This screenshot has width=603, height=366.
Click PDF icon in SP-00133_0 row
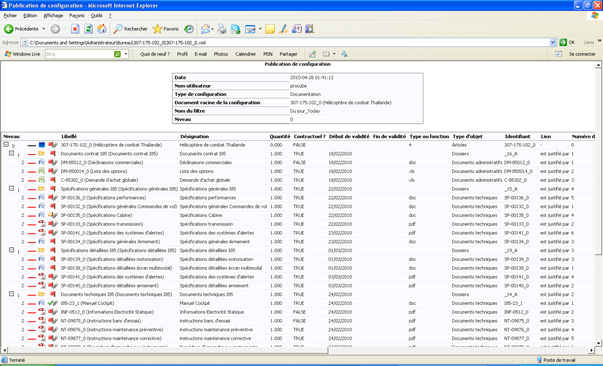click(x=42, y=224)
